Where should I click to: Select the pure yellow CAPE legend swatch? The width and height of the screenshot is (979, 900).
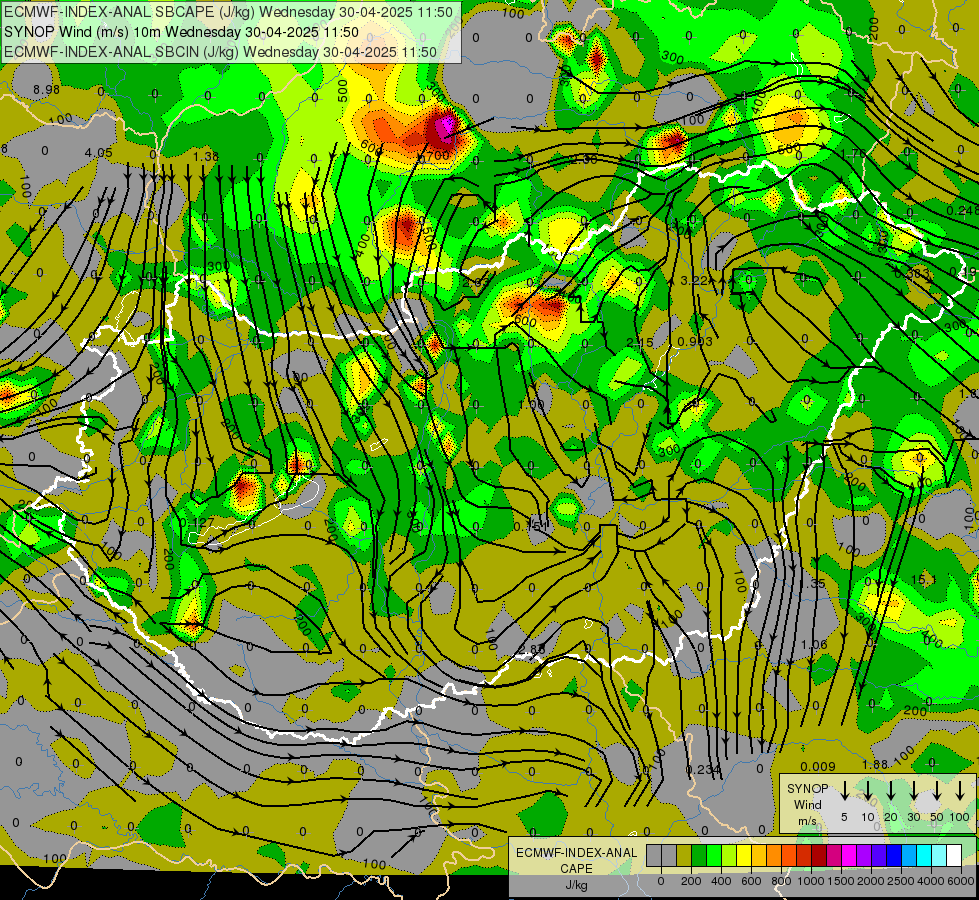(x=744, y=856)
